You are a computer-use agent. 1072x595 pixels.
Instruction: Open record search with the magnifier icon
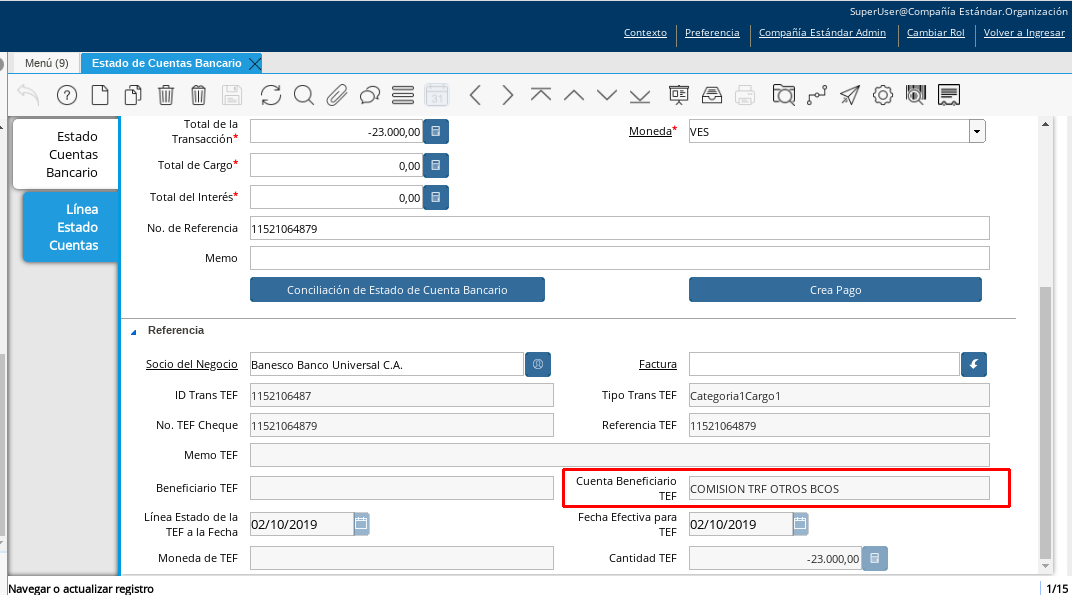tap(304, 95)
